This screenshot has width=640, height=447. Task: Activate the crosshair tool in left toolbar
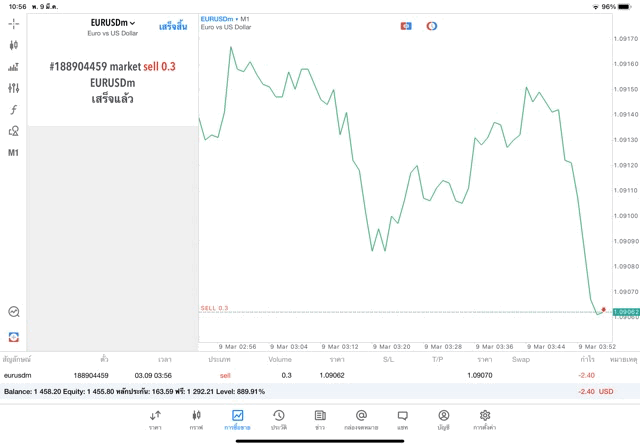point(13,24)
